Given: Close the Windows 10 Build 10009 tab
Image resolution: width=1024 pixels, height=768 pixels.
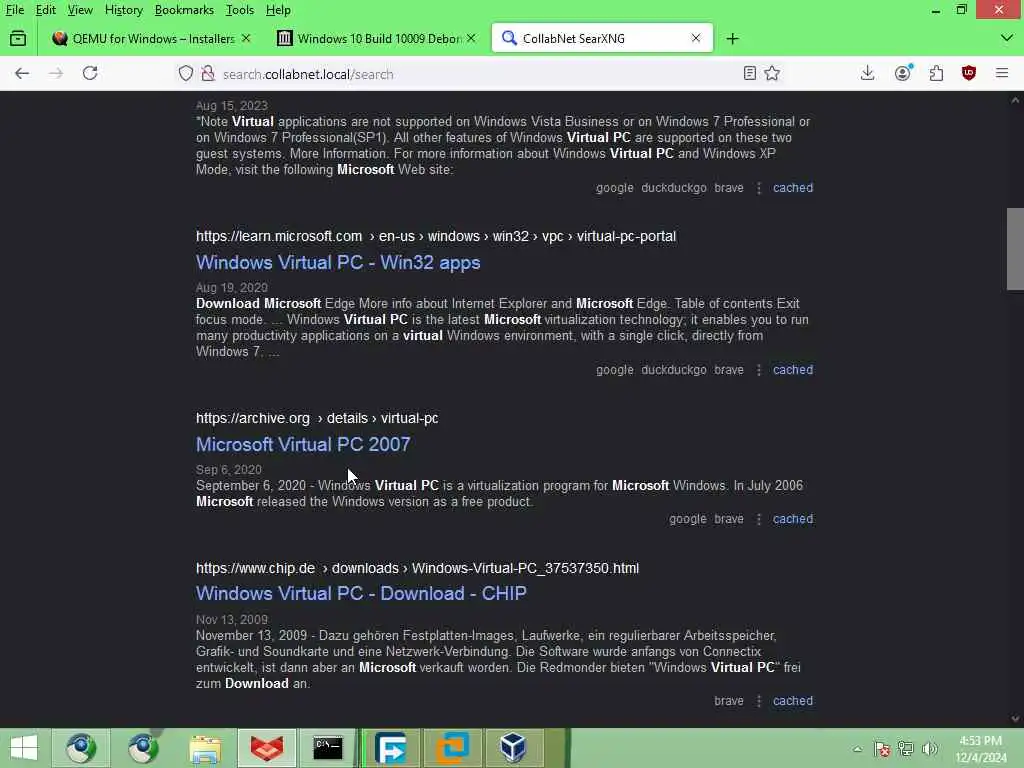Looking at the screenshot, I should pyautogui.click(x=471, y=39).
